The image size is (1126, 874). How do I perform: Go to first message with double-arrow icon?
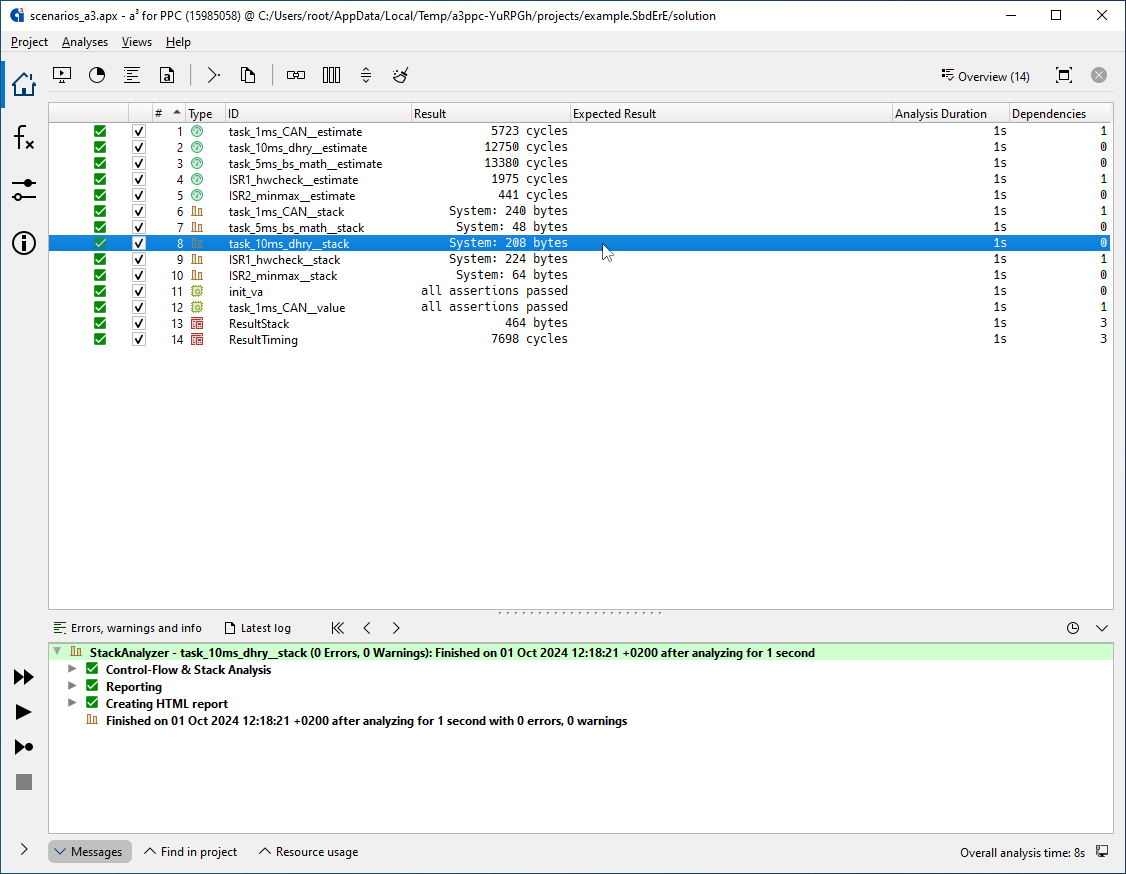point(338,628)
